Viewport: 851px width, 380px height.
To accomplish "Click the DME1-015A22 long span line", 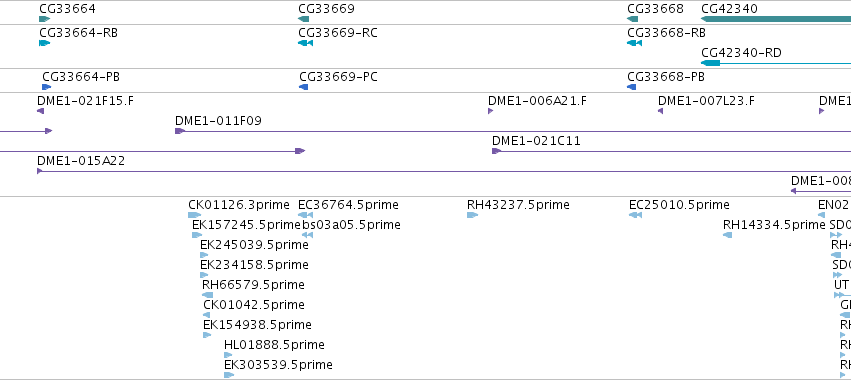I will point(444,172).
